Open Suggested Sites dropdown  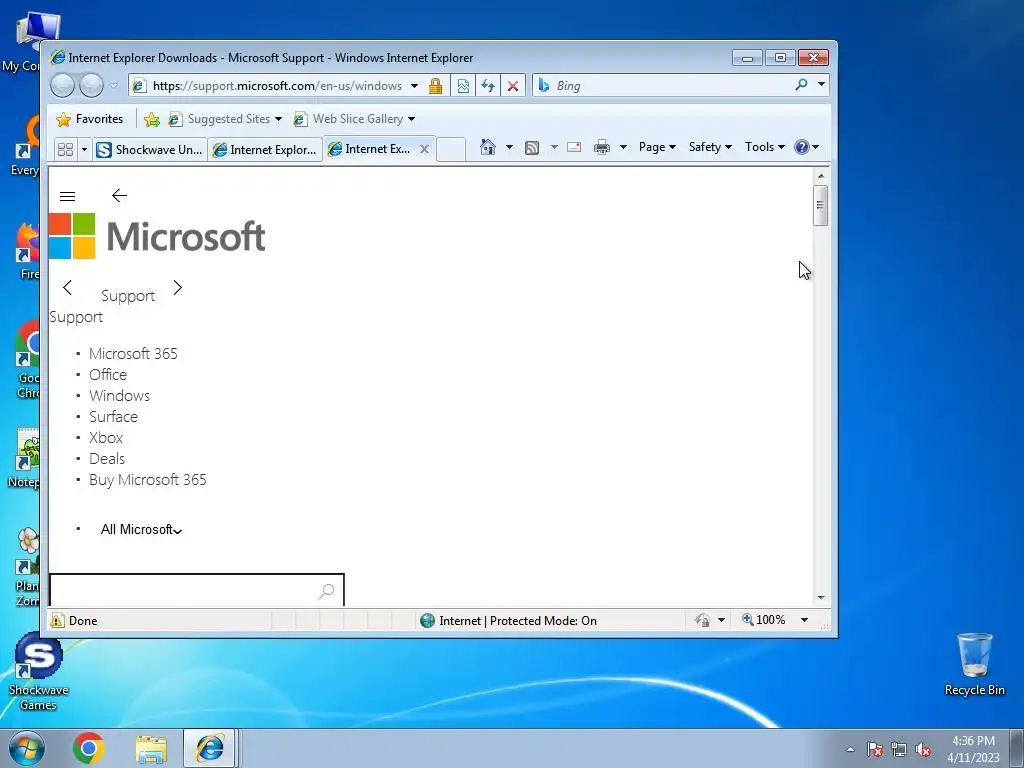[x=225, y=119]
